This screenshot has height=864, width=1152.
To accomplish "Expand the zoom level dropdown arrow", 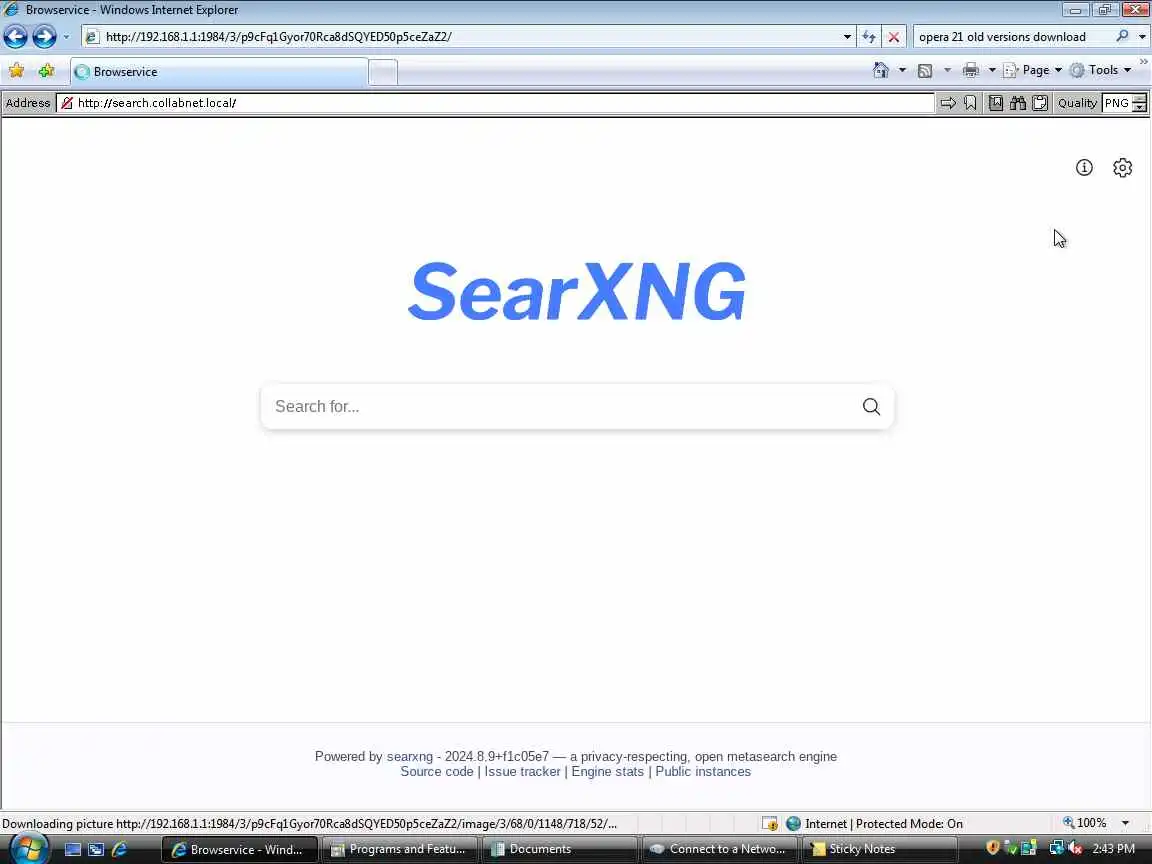I will click(x=1125, y=823).
